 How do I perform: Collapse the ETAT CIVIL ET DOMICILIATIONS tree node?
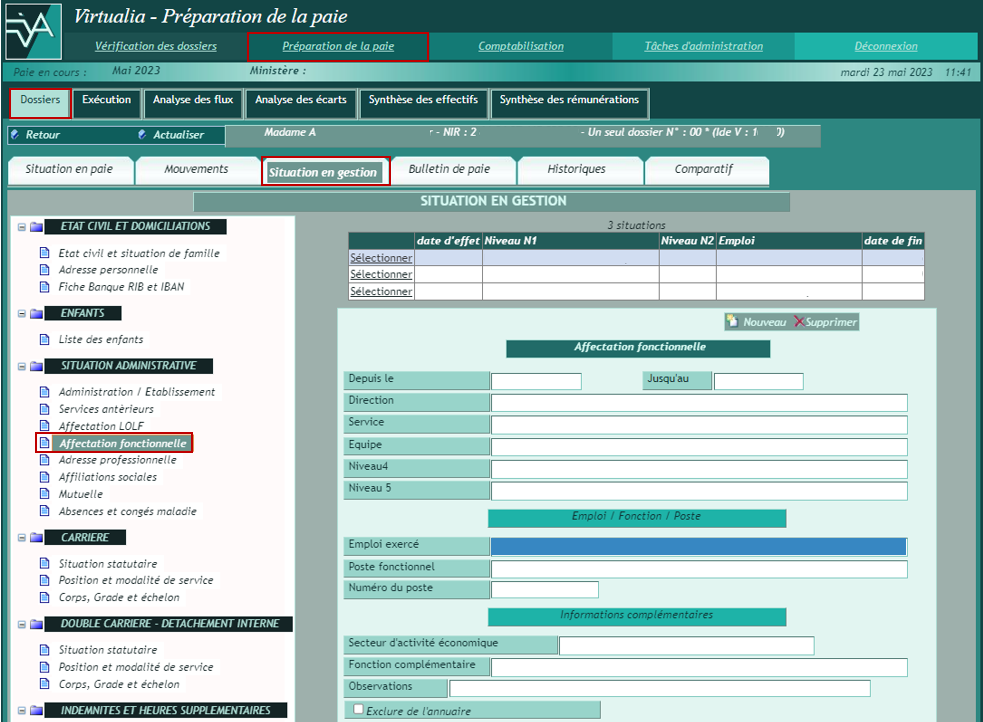(21, 227)
